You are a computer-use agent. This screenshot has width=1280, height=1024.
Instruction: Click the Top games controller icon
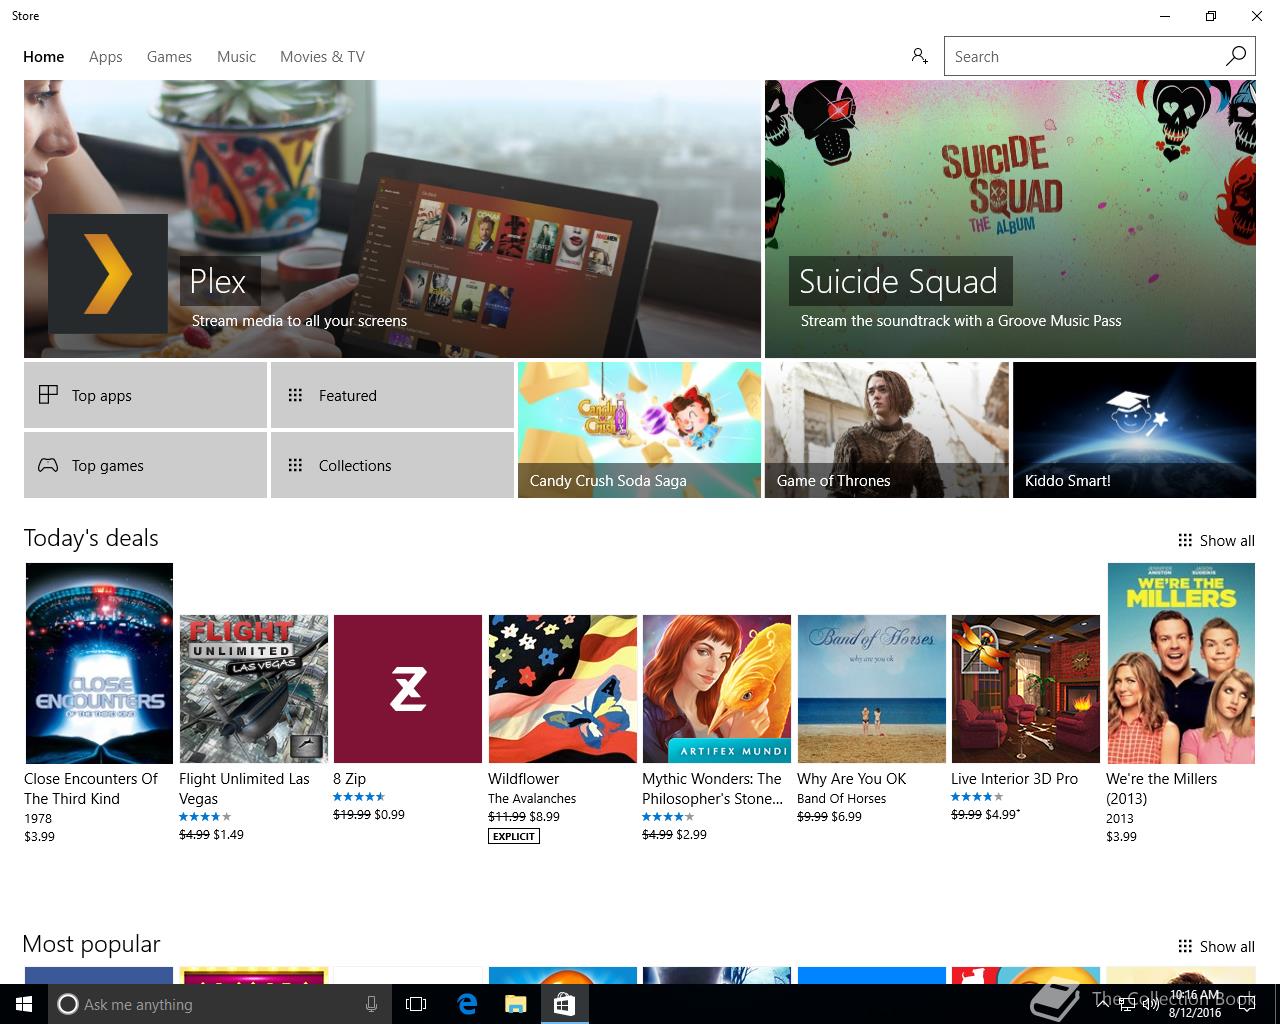(x=48, y=465)
